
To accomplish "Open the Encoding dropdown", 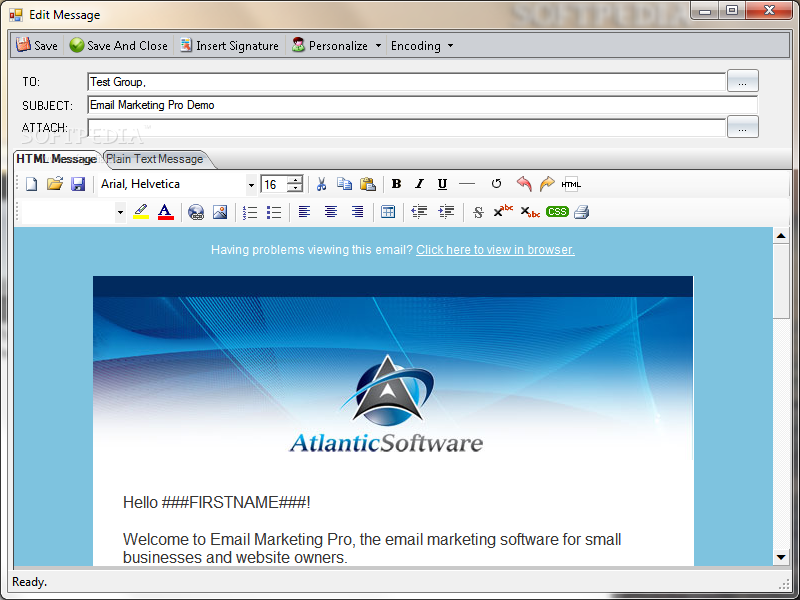I will coord(422,45).
